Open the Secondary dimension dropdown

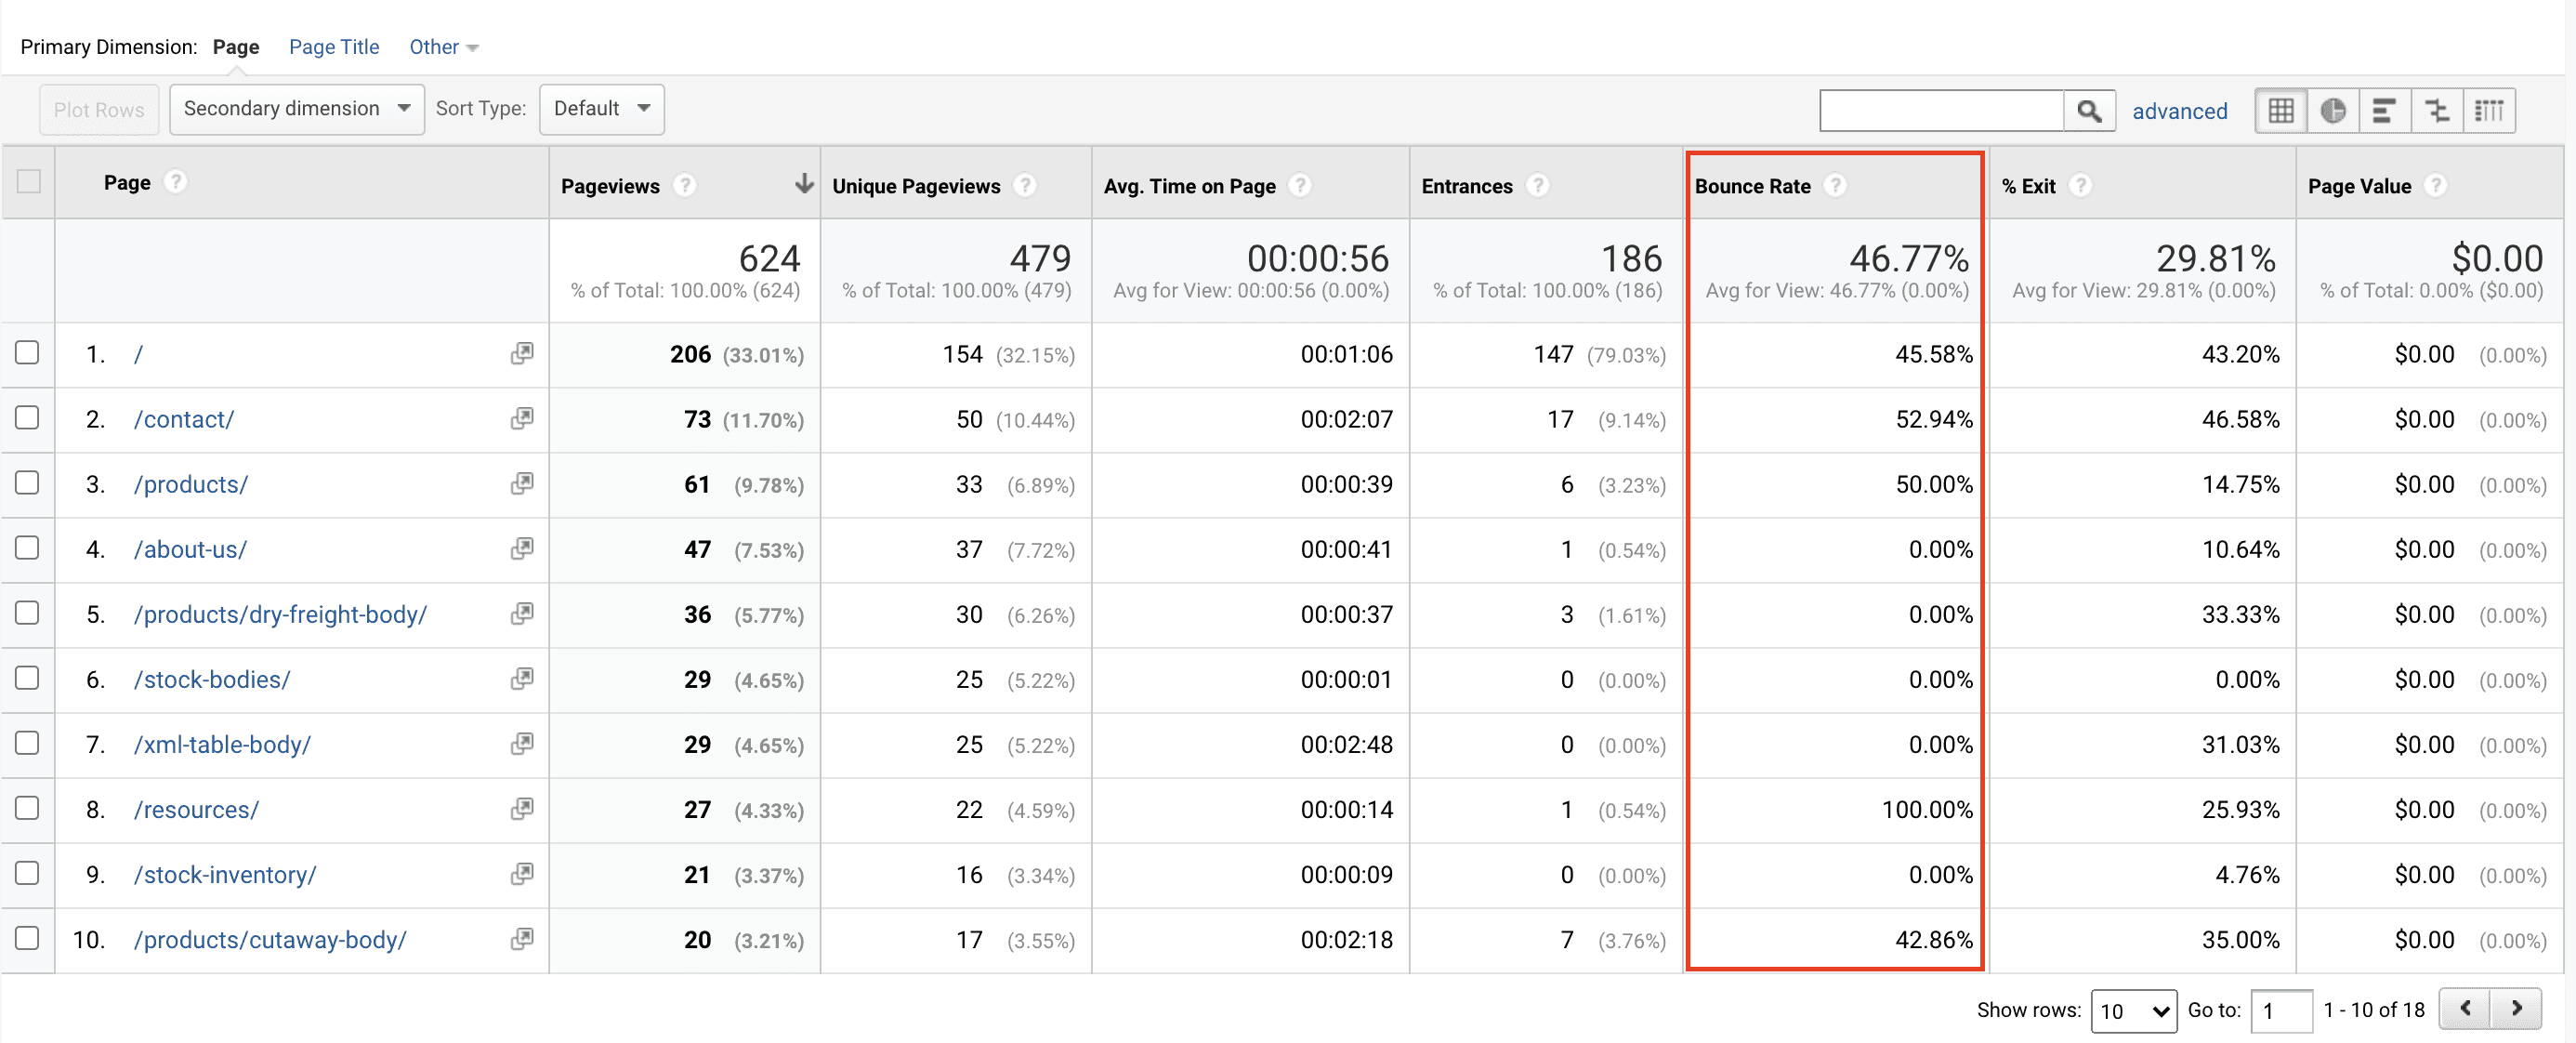click(x=296, y=109)
